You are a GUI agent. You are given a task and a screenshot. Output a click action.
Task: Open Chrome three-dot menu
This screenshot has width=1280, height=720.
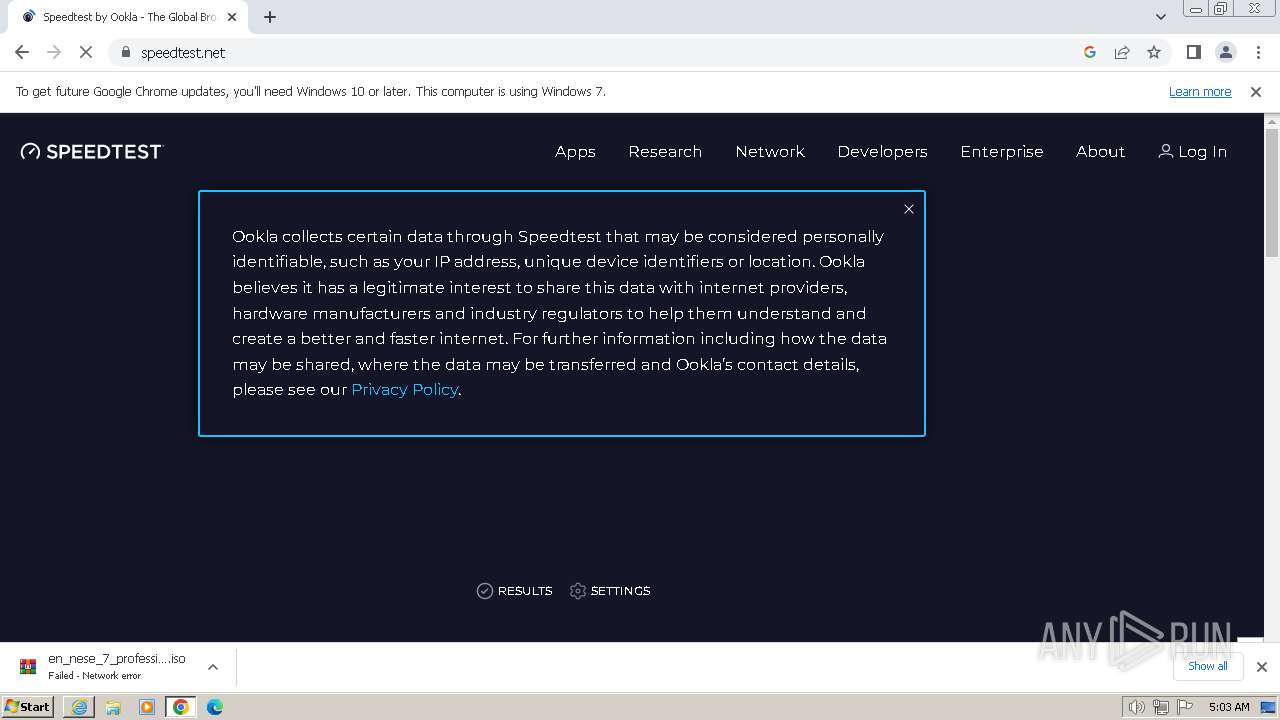click(x=1259, y=52)
